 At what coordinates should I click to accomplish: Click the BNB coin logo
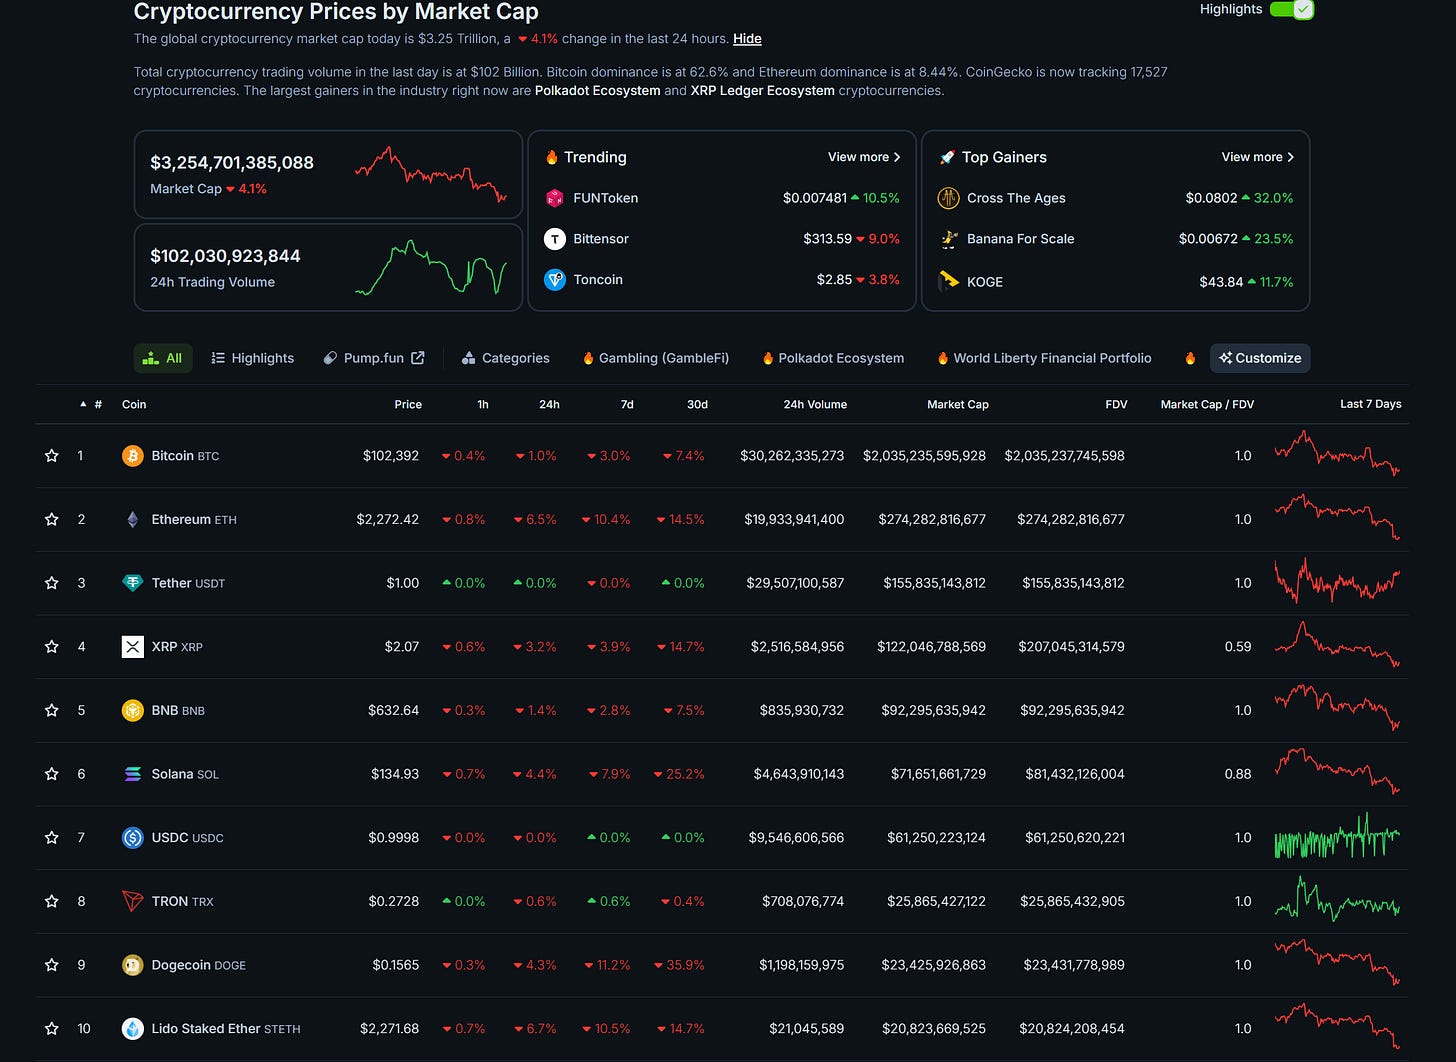pyautogui.click(x=133, y=710)
